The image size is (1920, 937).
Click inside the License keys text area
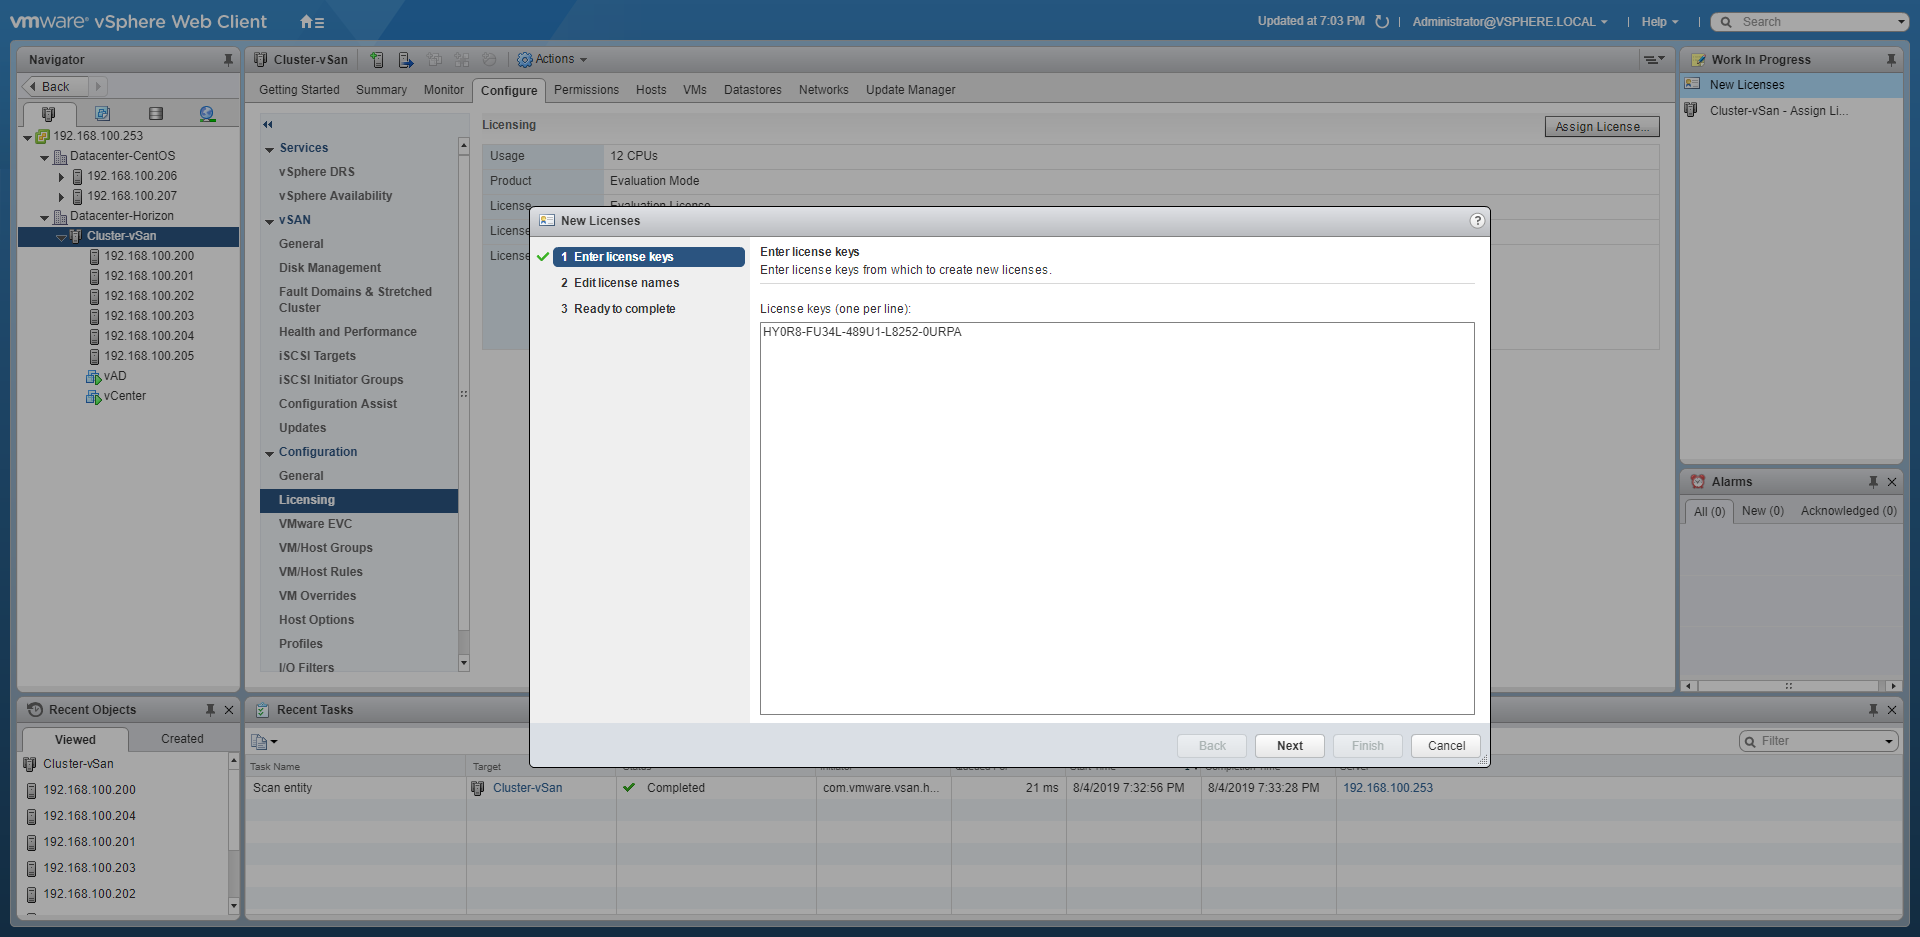1116,520
